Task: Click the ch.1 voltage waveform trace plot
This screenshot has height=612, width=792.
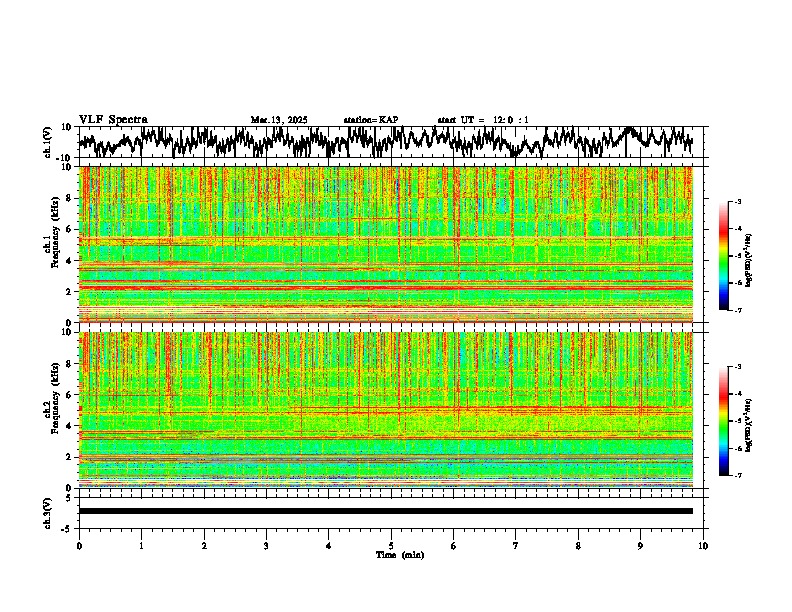Action: [386, 142]
